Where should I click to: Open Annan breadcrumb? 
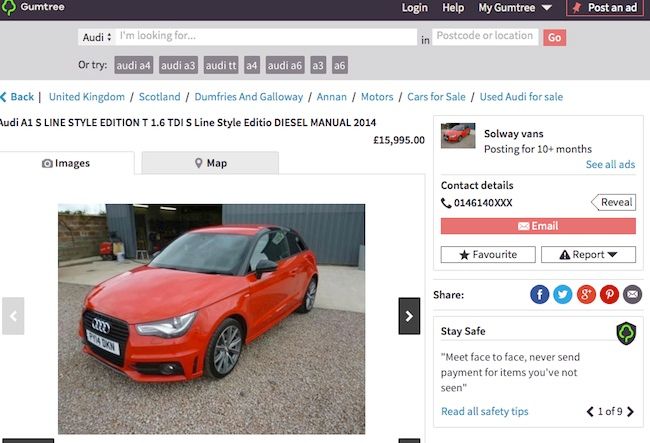332,97
